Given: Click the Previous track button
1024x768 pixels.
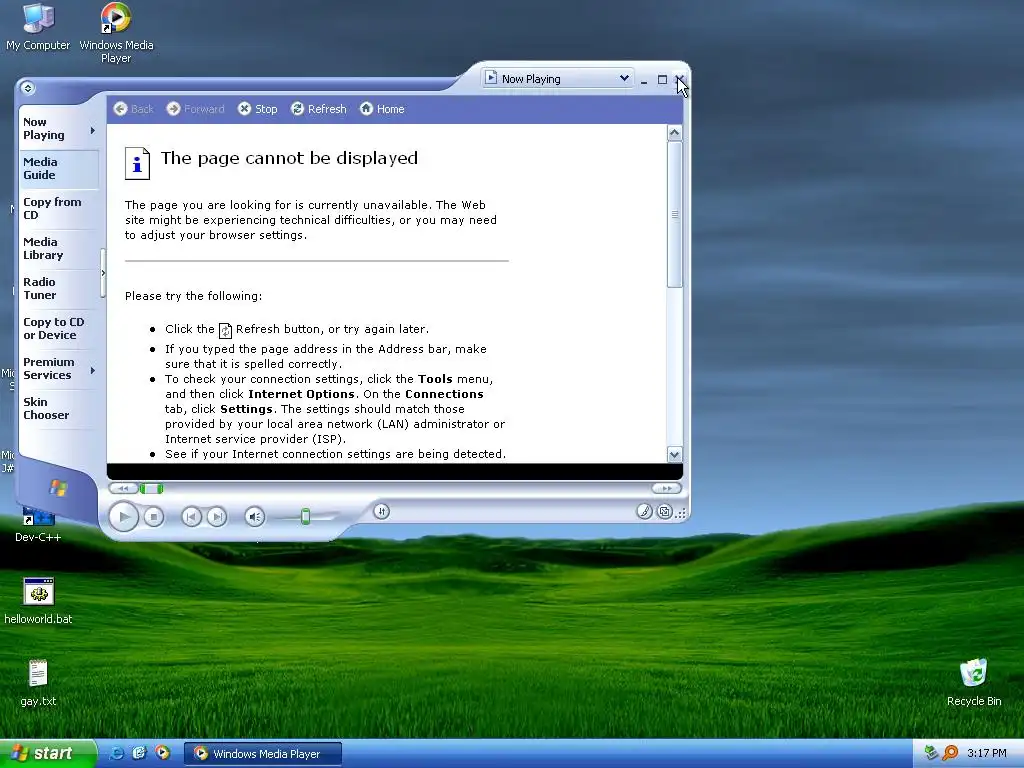Looking at the screenshot, I should coord(191,517).
